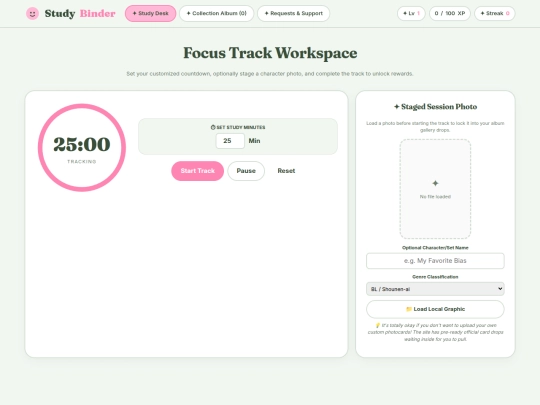Click the clock icon beside Set Study Minutes

coord(213,127)
